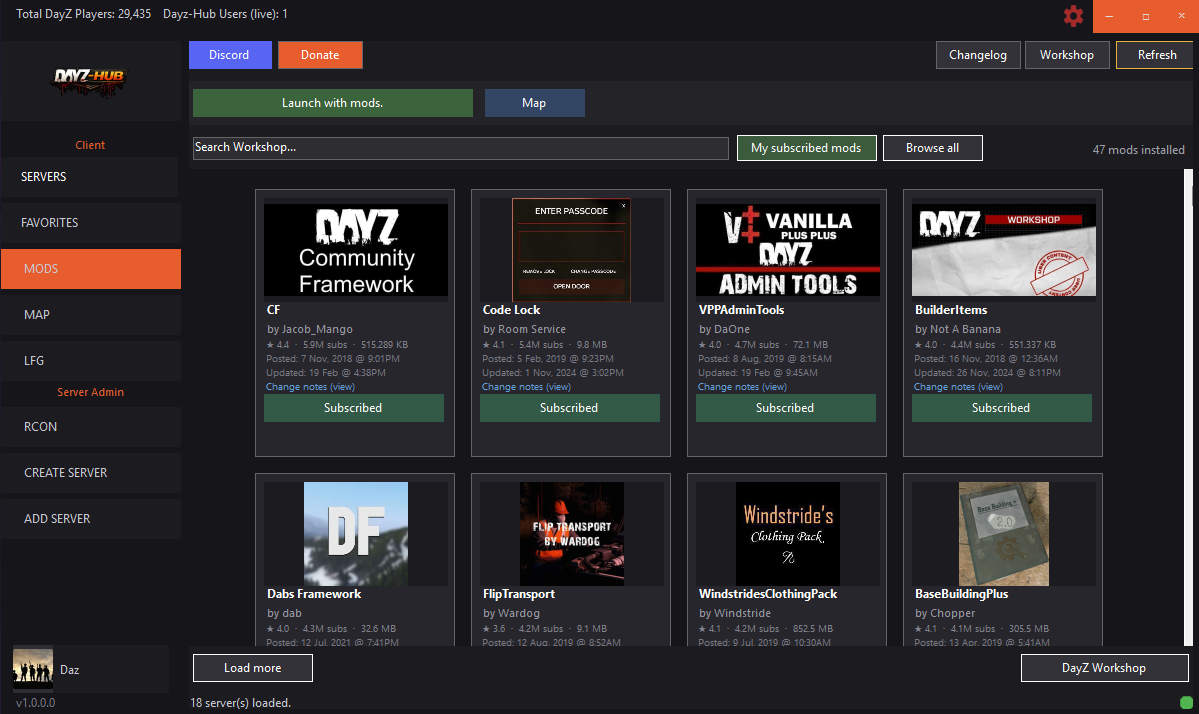Viewport: 1199px width, 714px height.
Task: Unsubscribe from the Code Lock mod
Action: tap(569, 407)
